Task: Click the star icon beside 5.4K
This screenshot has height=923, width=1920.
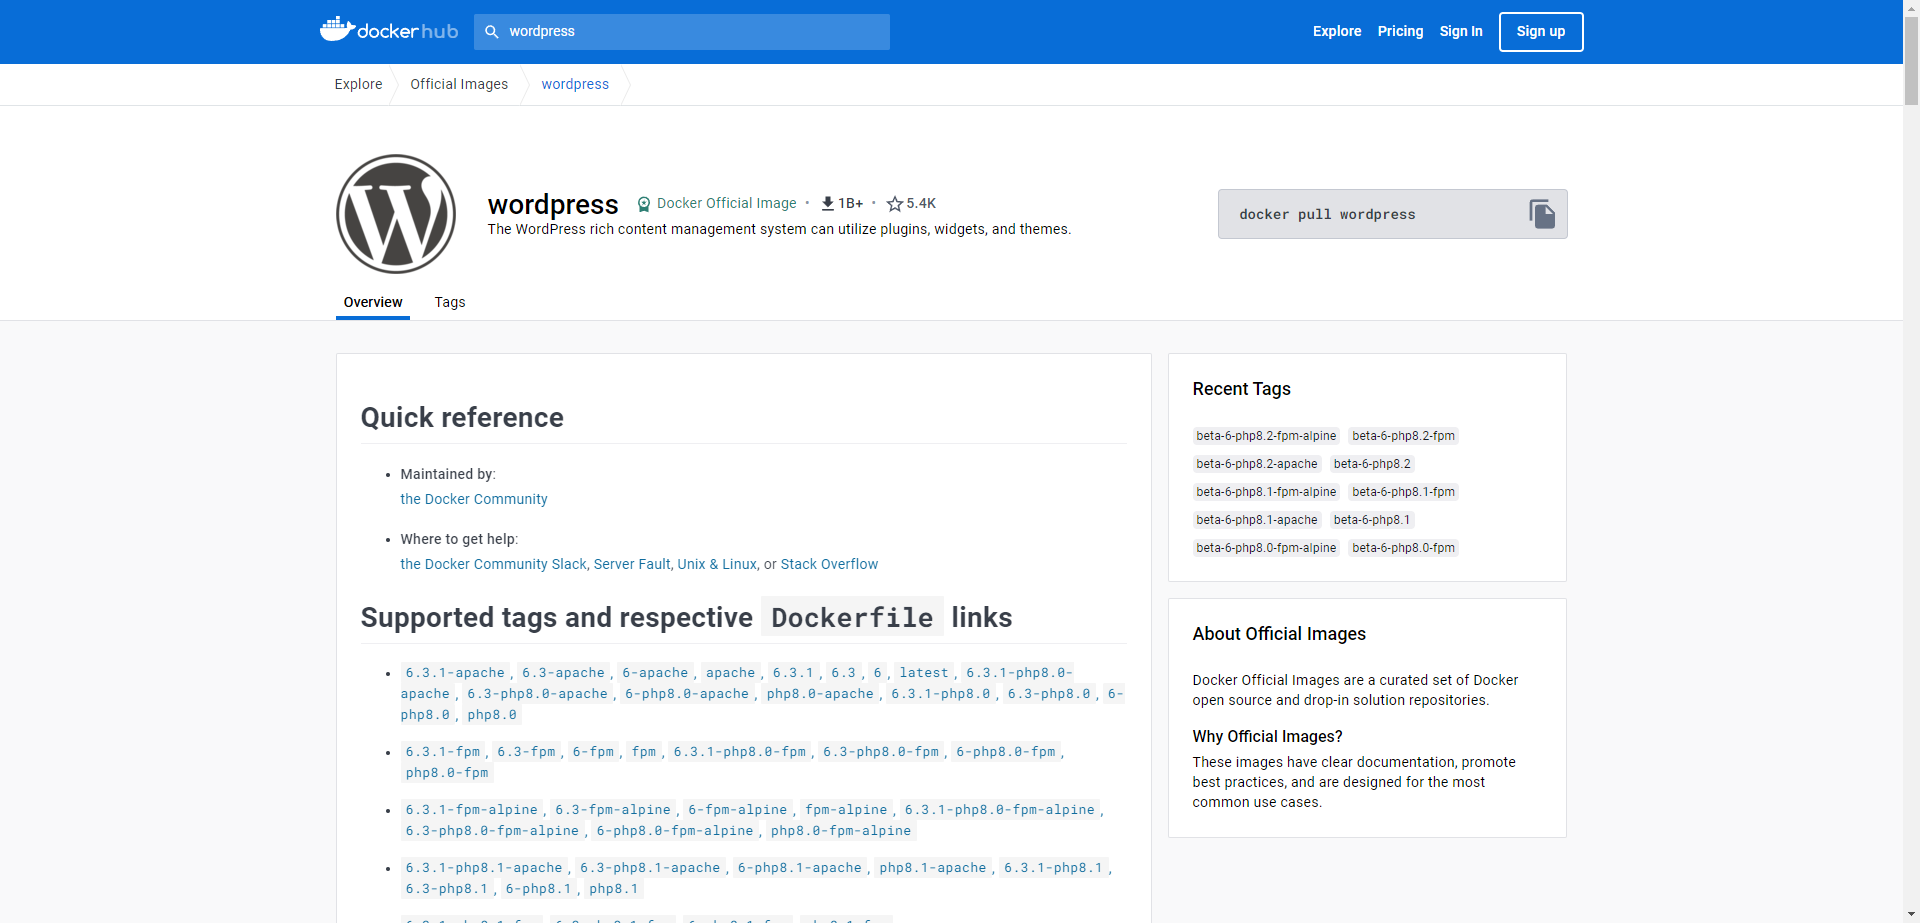Action: click(x=895, y=204)
